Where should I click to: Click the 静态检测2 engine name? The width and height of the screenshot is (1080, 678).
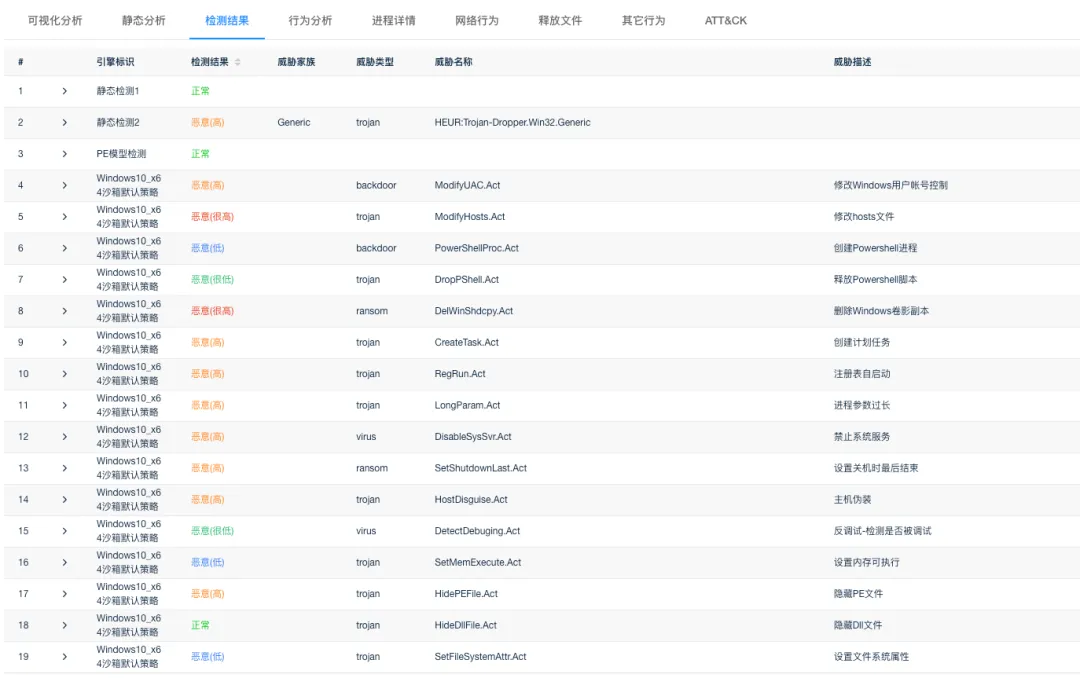[x=118, y=123]
